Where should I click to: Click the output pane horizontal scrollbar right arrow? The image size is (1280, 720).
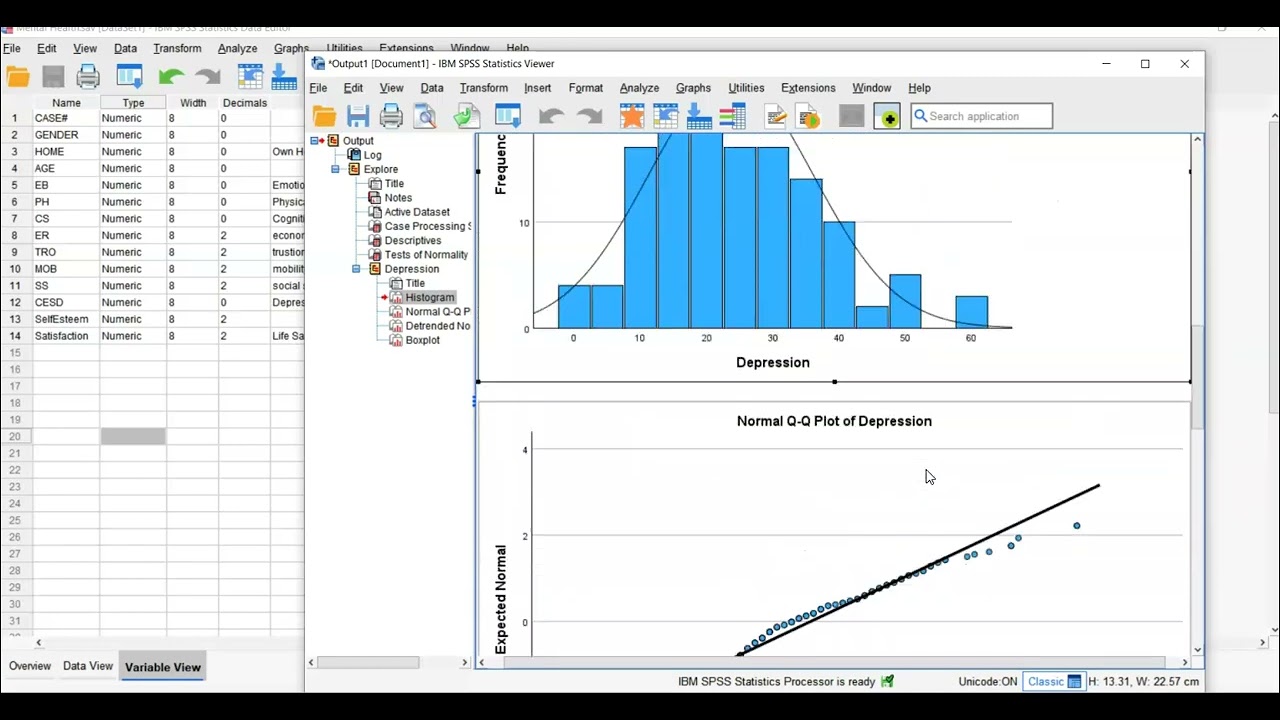(x=1185, y=662)
